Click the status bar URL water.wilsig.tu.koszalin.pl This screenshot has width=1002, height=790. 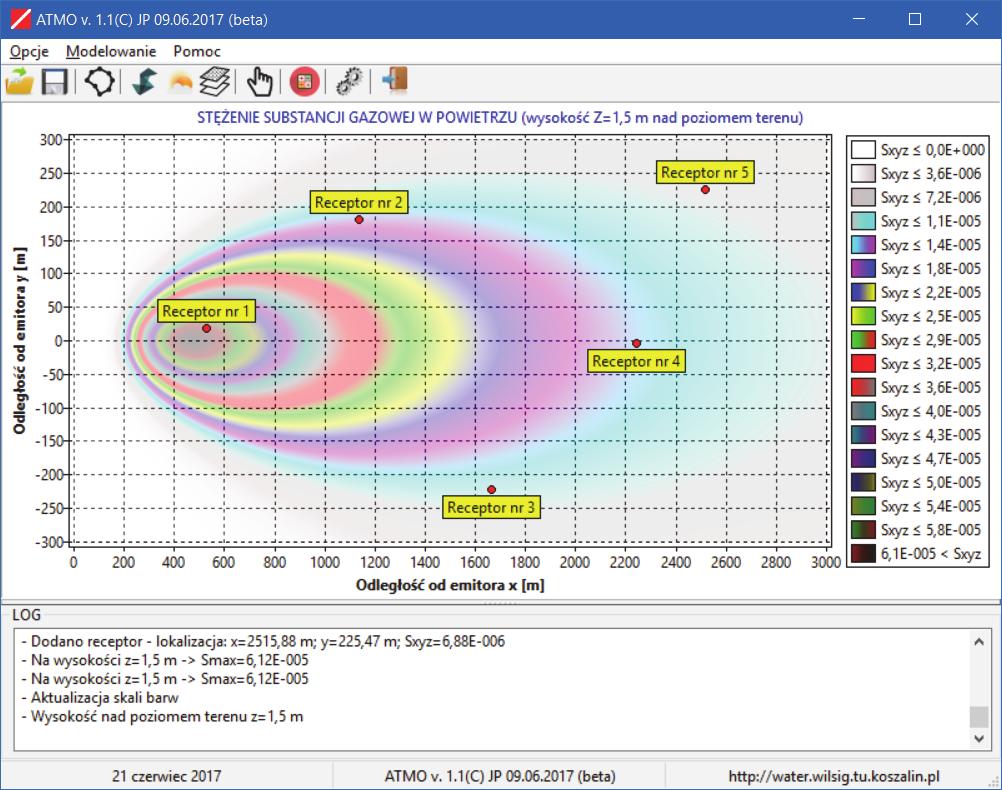point(834,776)
